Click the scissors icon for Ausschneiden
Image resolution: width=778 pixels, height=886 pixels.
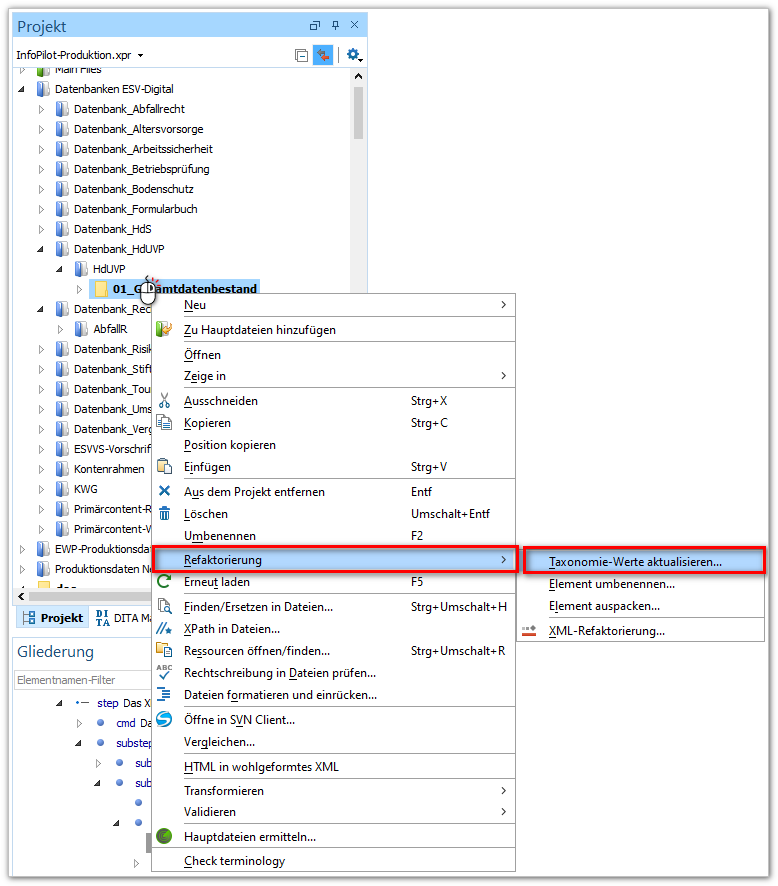pos(164,401)
